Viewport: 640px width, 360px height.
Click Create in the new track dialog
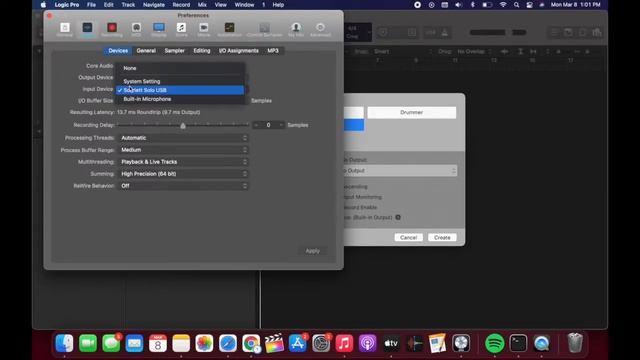[x=442, y=238]
